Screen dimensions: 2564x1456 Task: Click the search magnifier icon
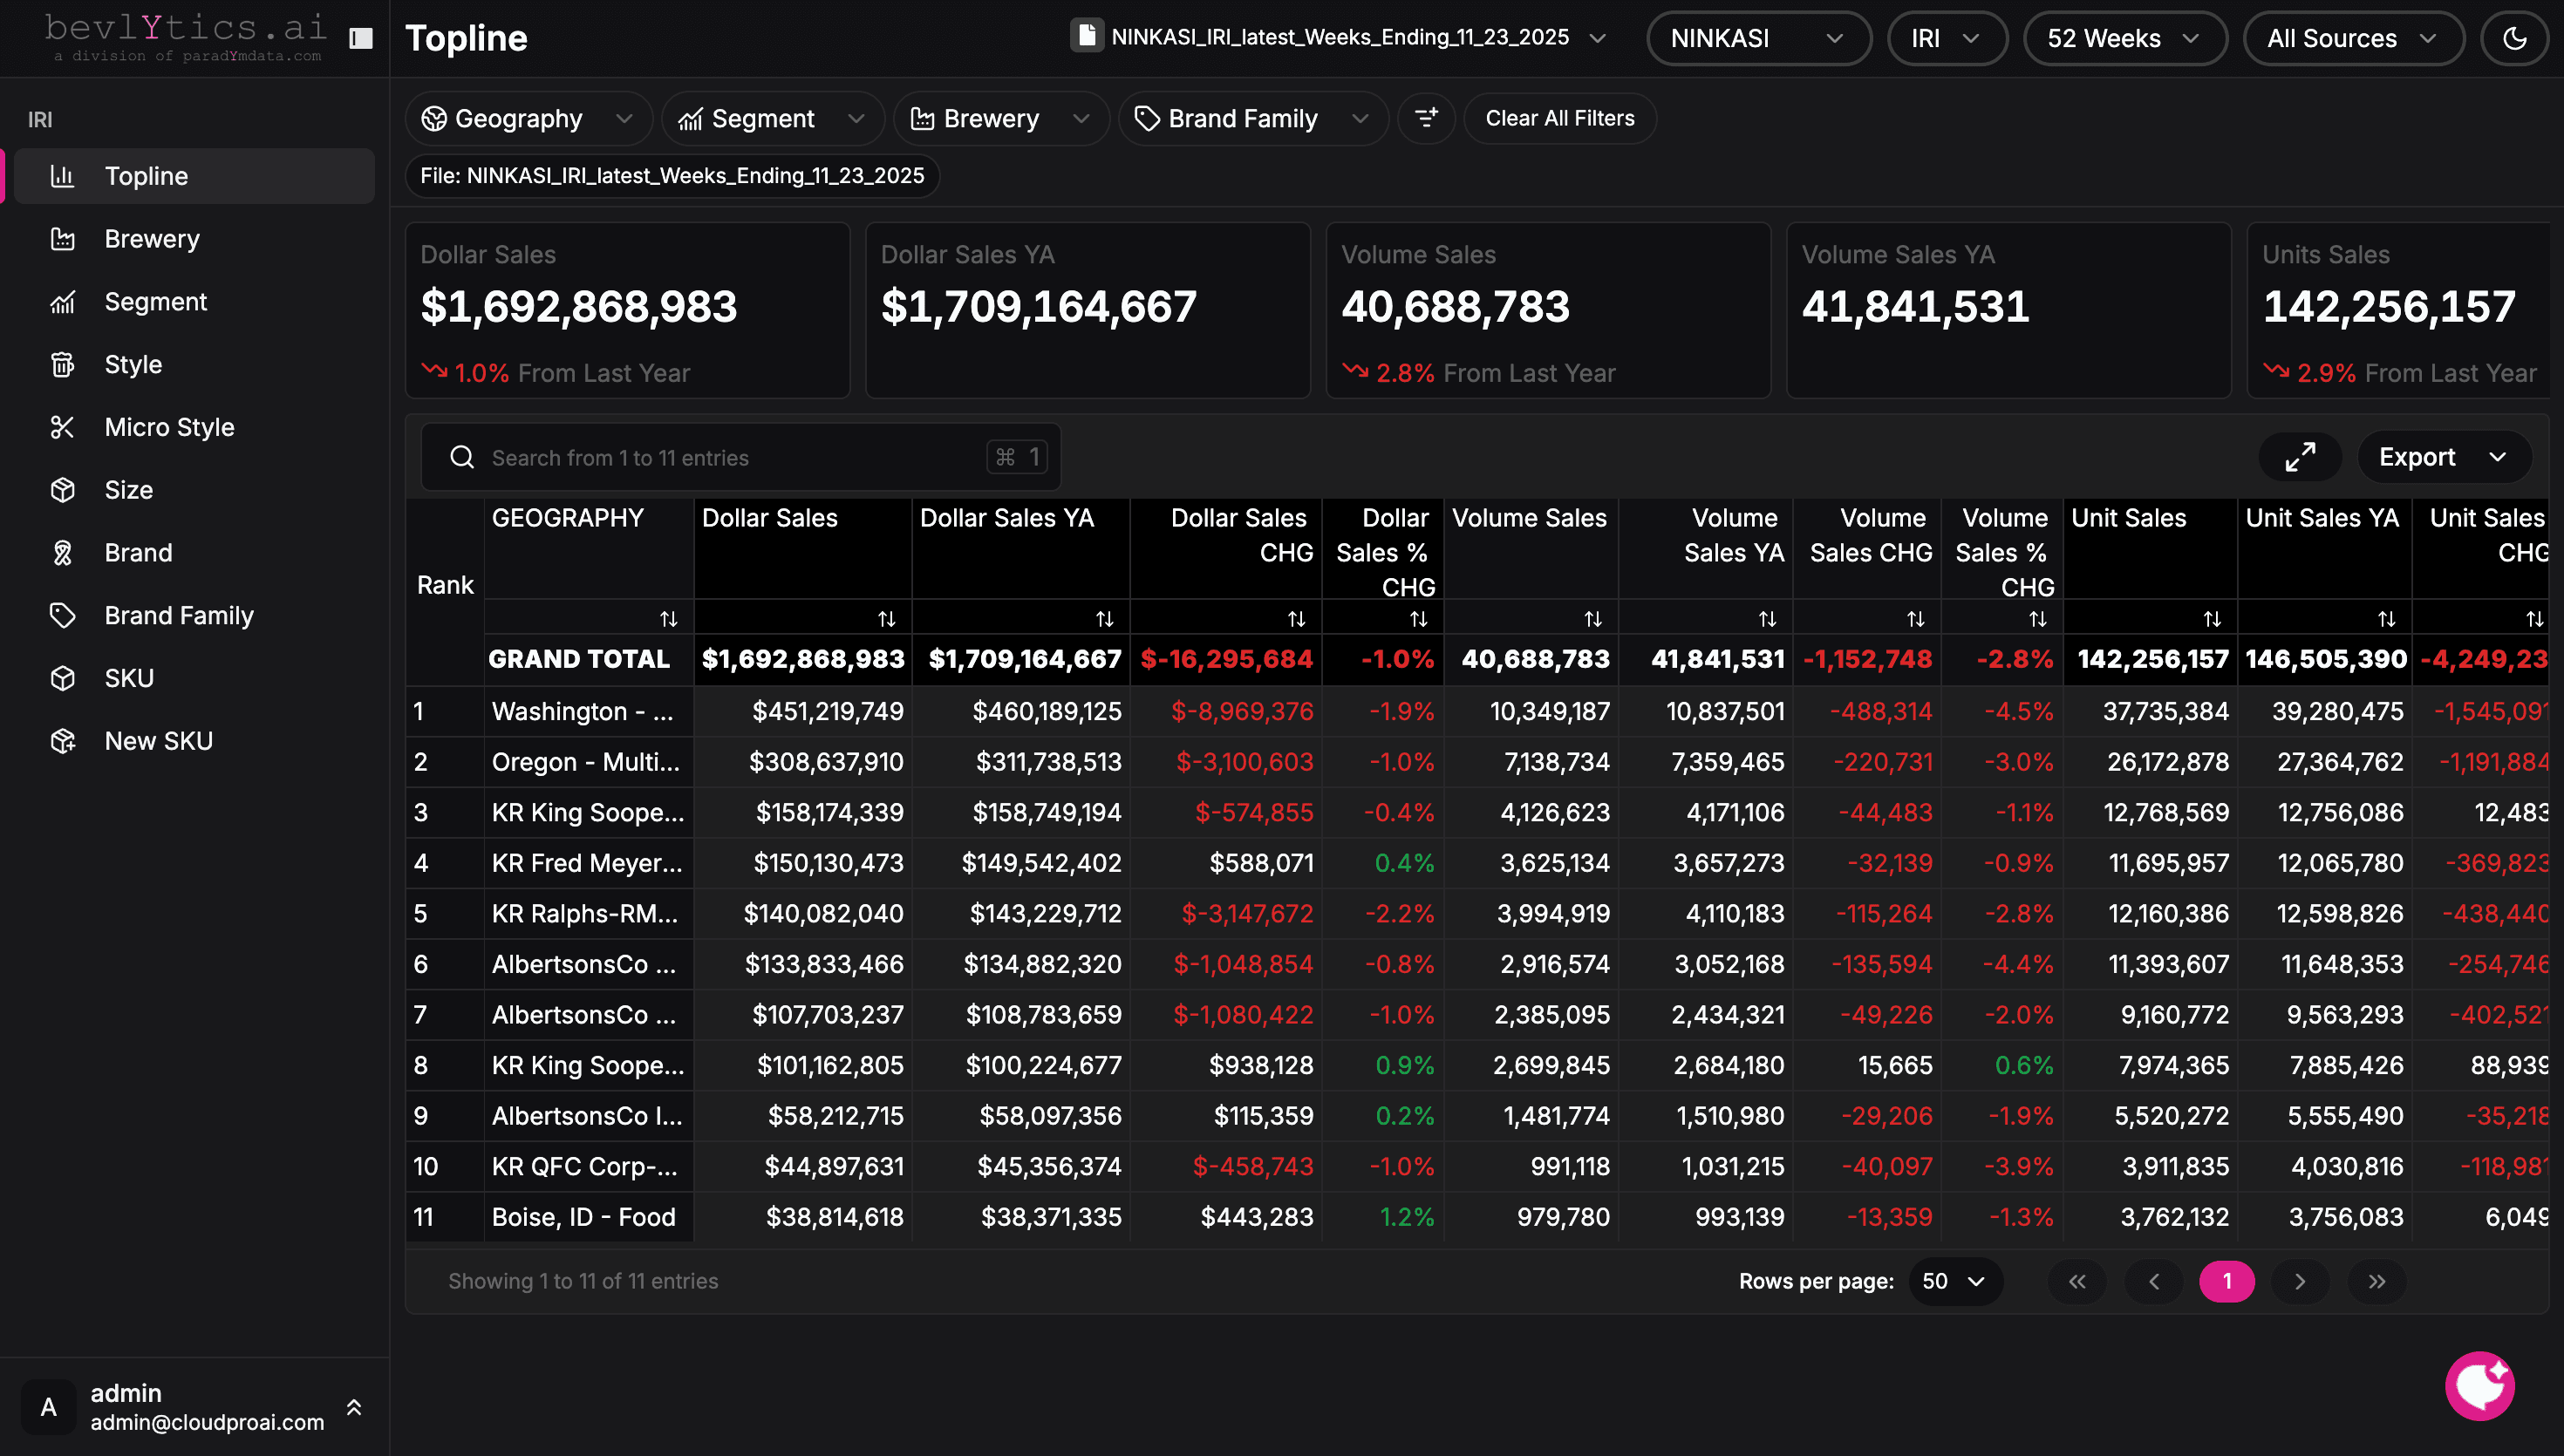coord(462,457)
